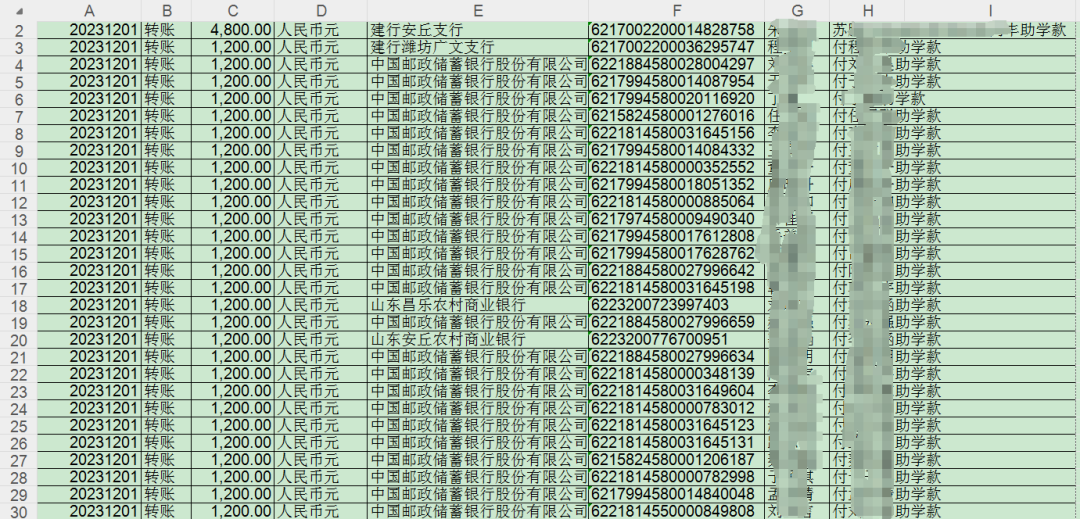This screenshot has height=519, width=1080.
Task: Select column I header
Action: pos(991,11)
